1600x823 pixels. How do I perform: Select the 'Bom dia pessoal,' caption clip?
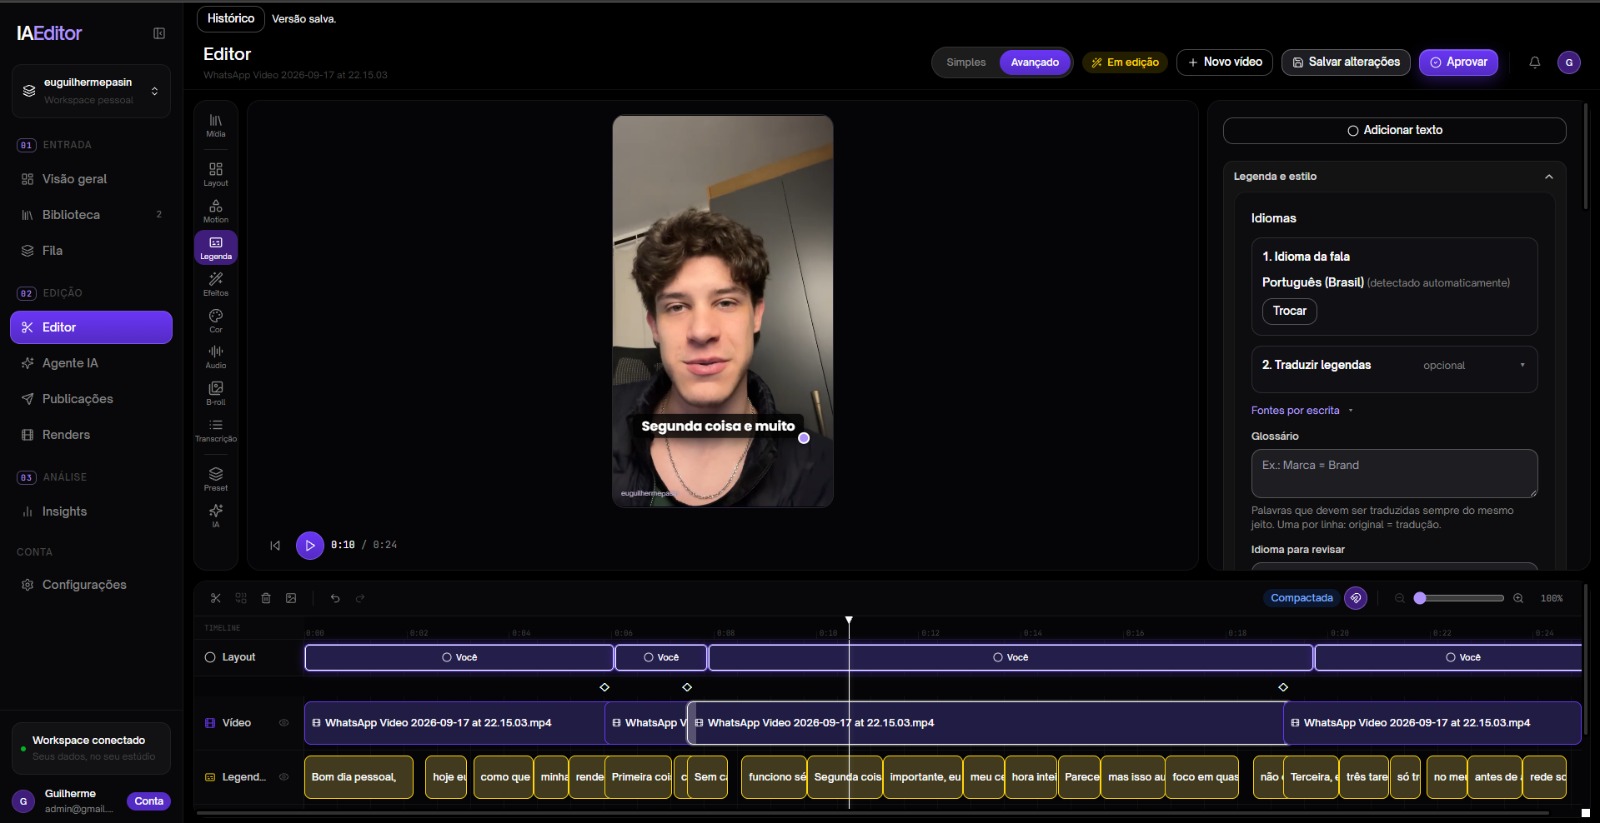[x=358, y=777]
